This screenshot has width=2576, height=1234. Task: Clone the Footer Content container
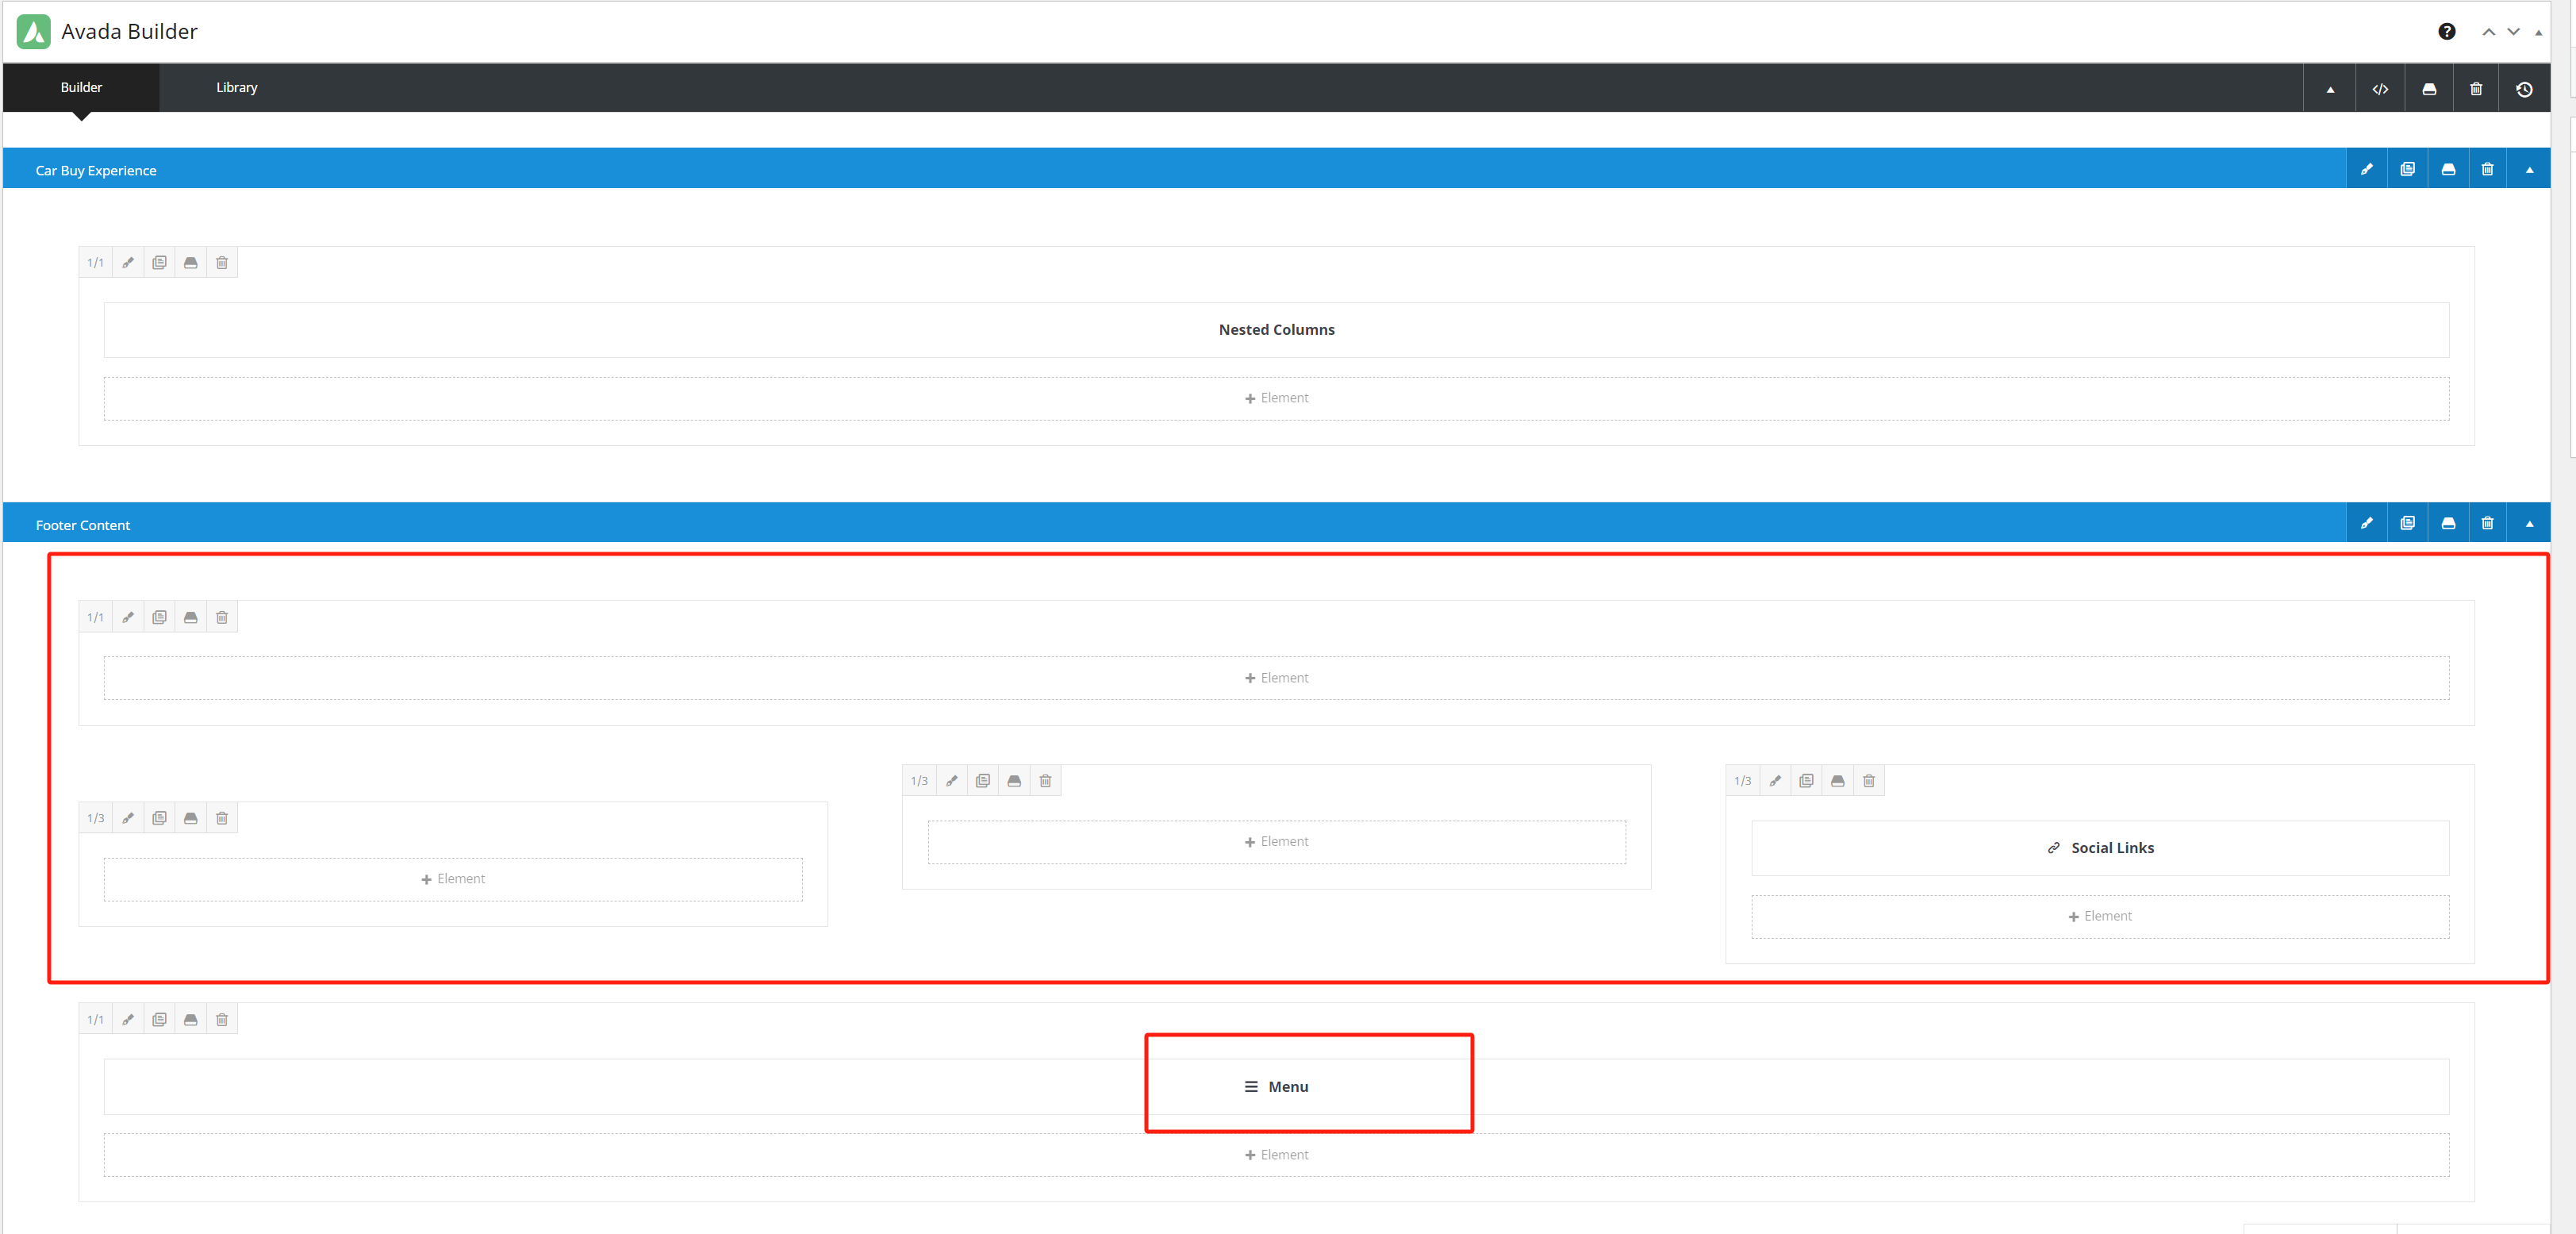click(x=2407, y=523)
